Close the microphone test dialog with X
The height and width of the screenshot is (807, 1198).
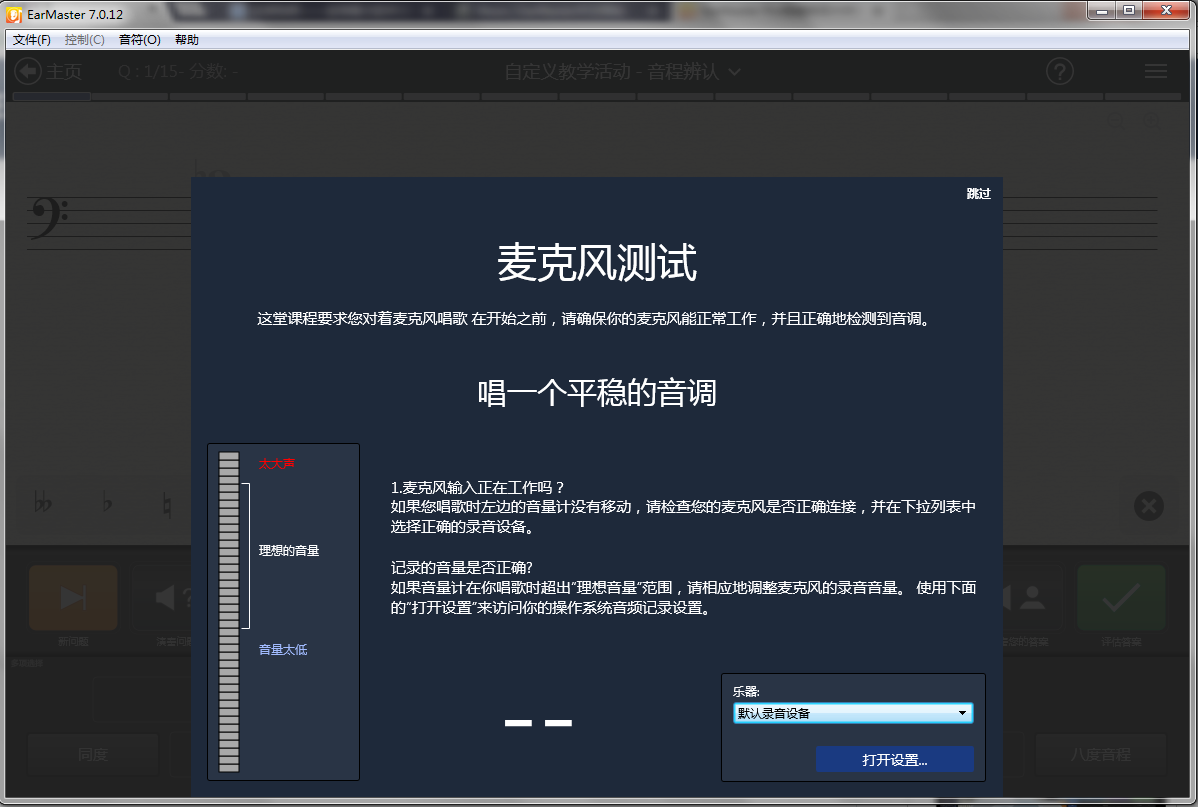coord(1148,507)
